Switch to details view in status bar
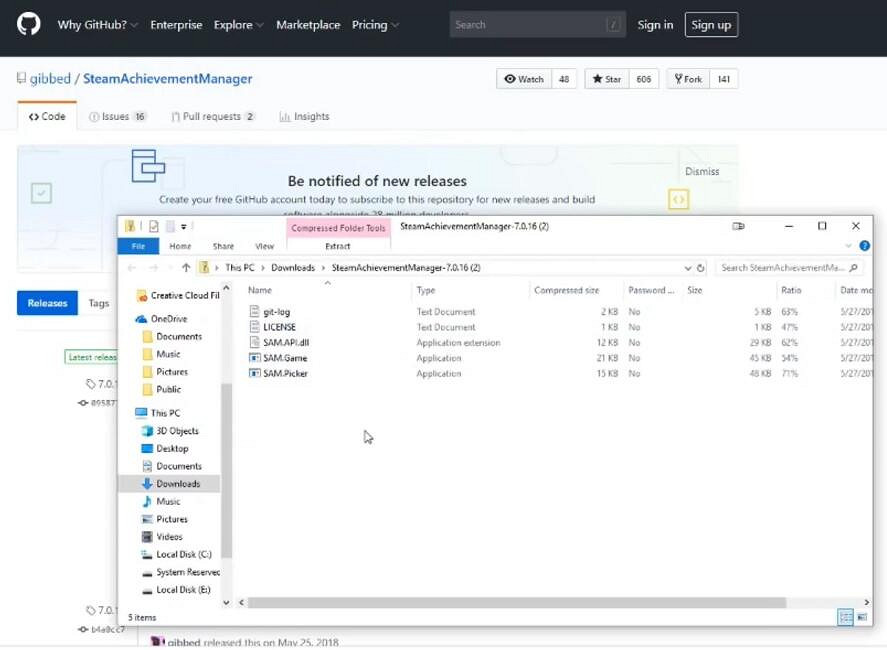This screenshot has width=887, height=650. coord(846,618)
